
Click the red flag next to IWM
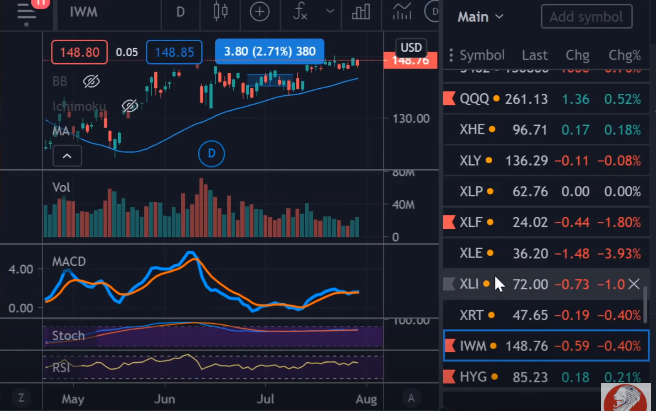[x=450, y=346]
